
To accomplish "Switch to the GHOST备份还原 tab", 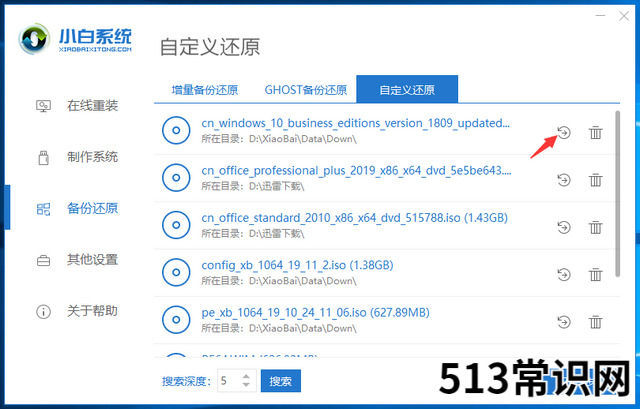I will [306, 90].
